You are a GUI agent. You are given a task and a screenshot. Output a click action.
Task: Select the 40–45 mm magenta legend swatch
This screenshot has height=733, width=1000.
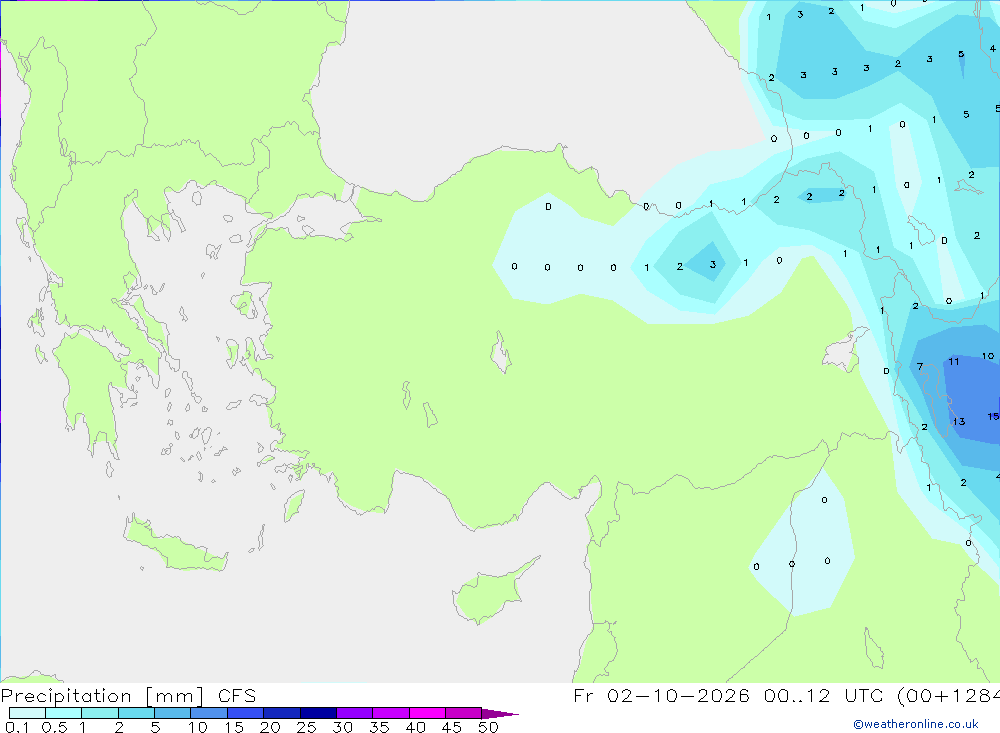click(x=427, y=713)
